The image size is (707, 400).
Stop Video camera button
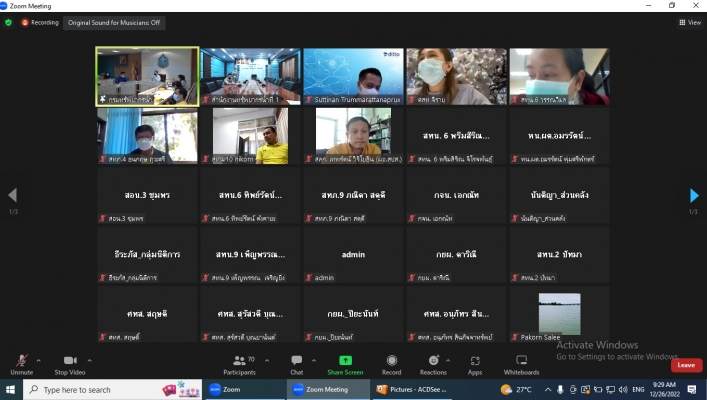[70, 365]
